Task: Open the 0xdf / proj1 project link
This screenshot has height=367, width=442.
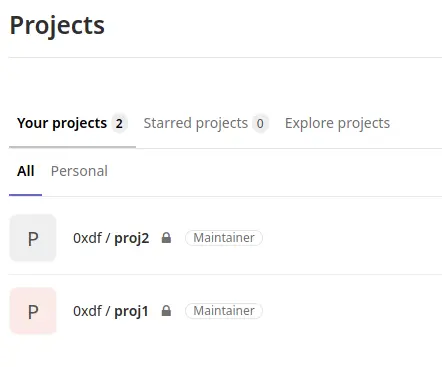Action: 111,311
